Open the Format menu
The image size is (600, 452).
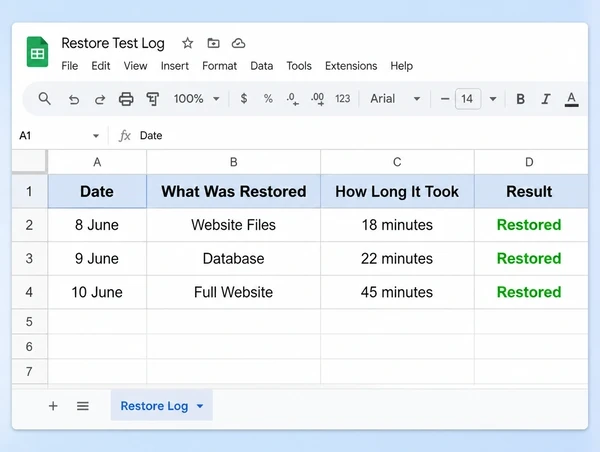(x=219, y=66)
